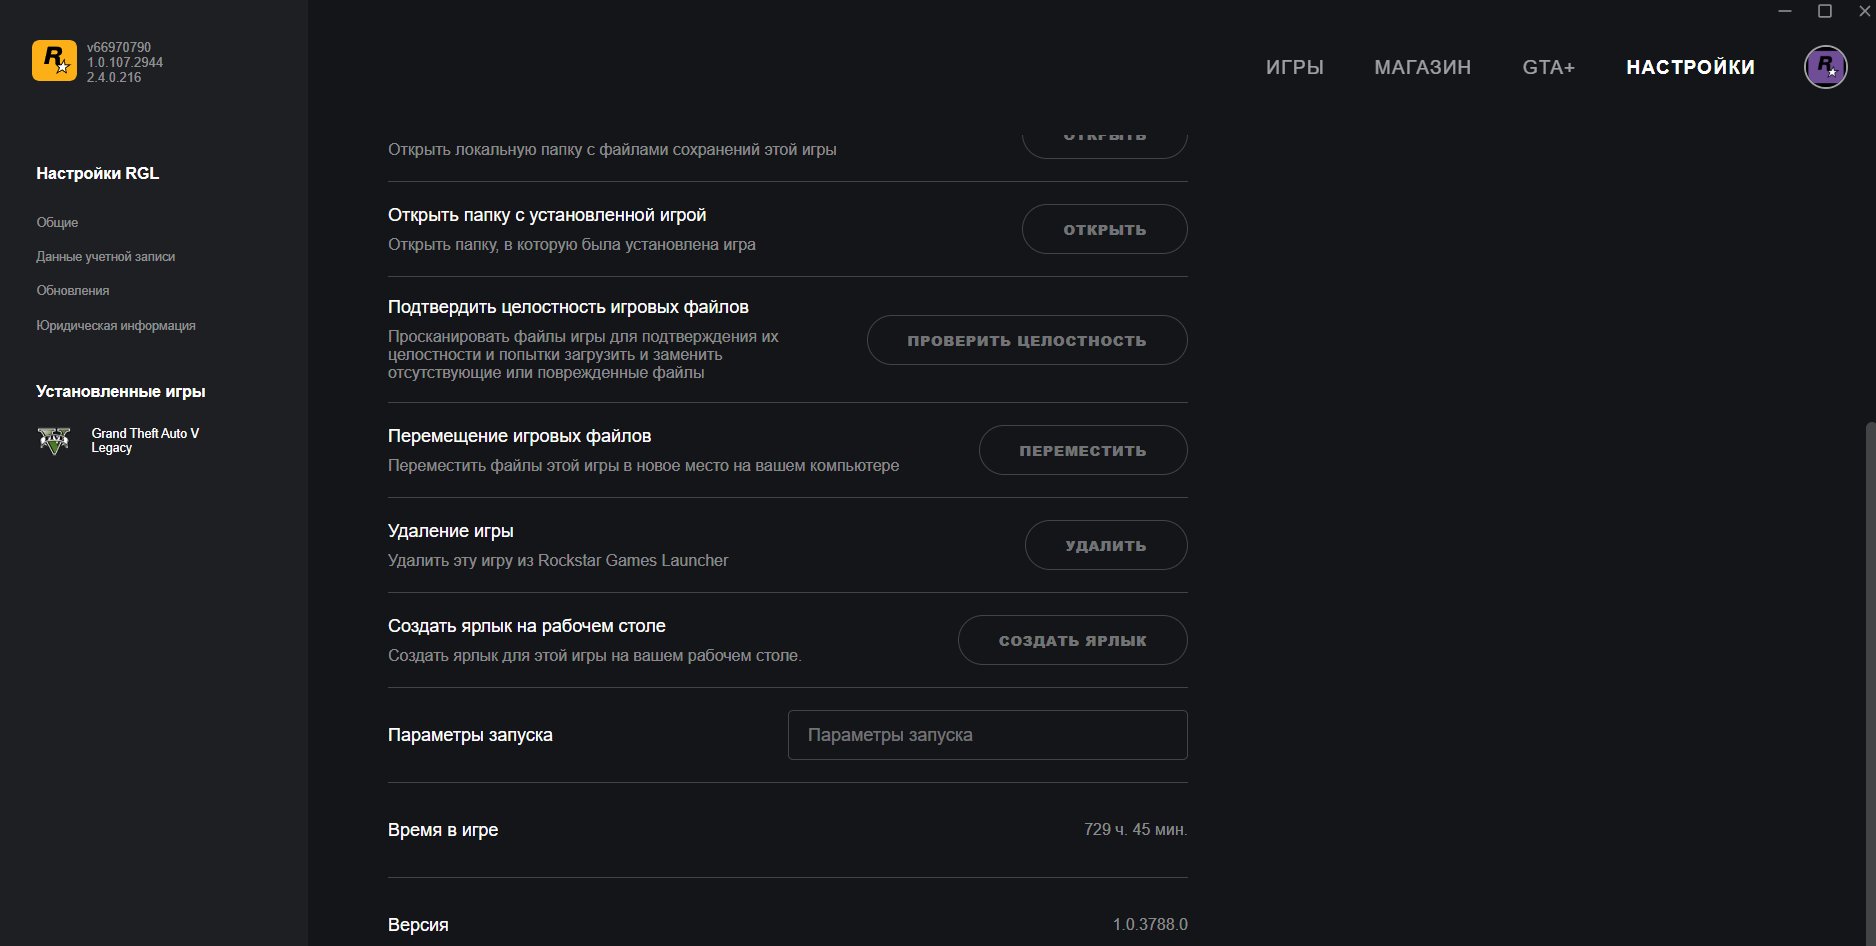Select the НАСТРОЙКИ tab
1876x946 pixels.
point(1691,67)
